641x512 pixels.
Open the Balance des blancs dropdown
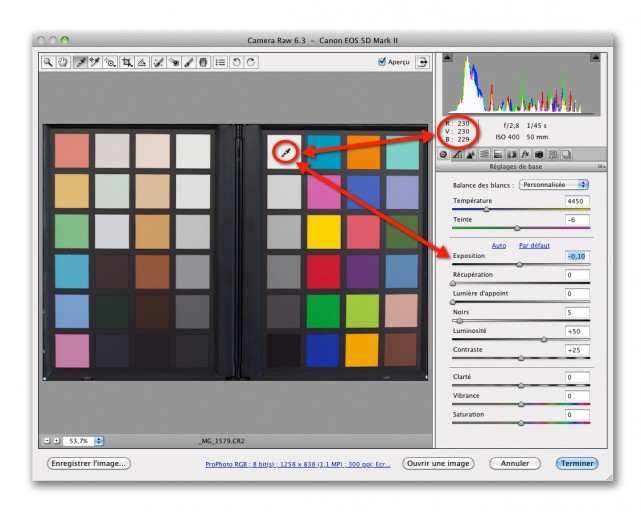click(x=554, y=185)
